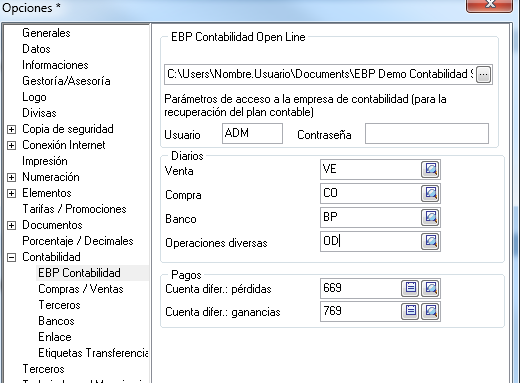Select Compras / Ventas under Contabilidad

[x=81, y=289]
